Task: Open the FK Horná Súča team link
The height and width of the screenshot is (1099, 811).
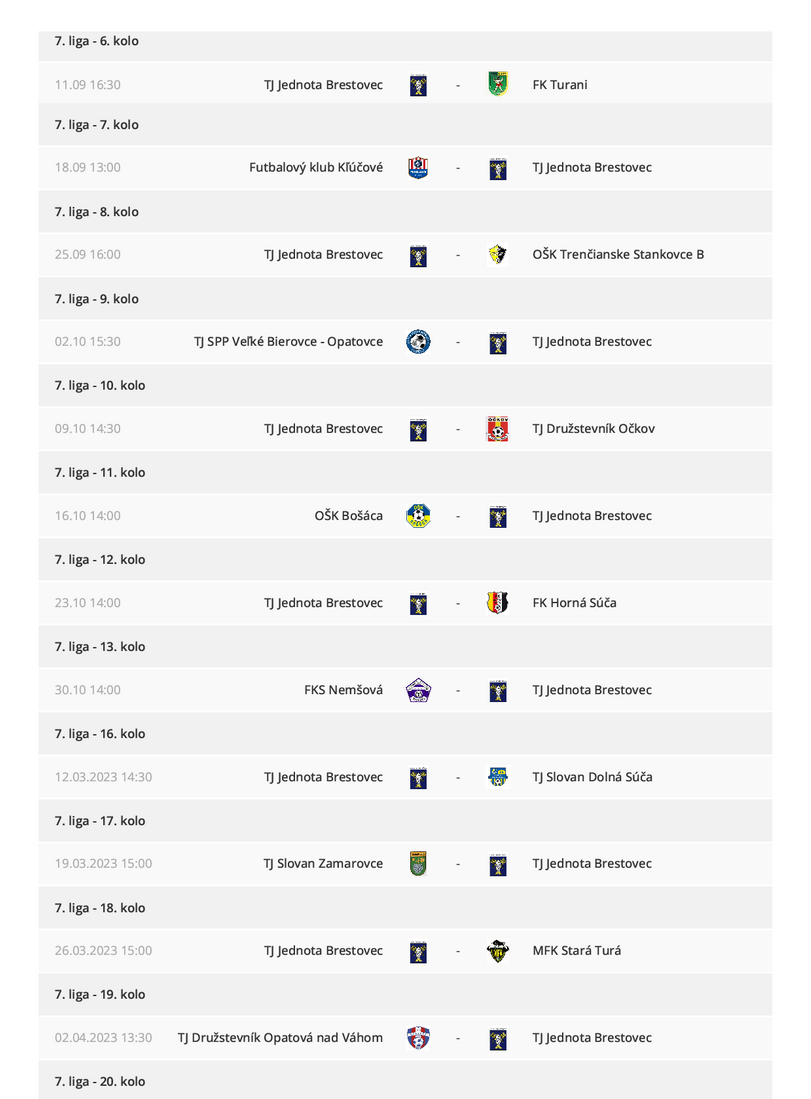Action: tap(575, 603)
